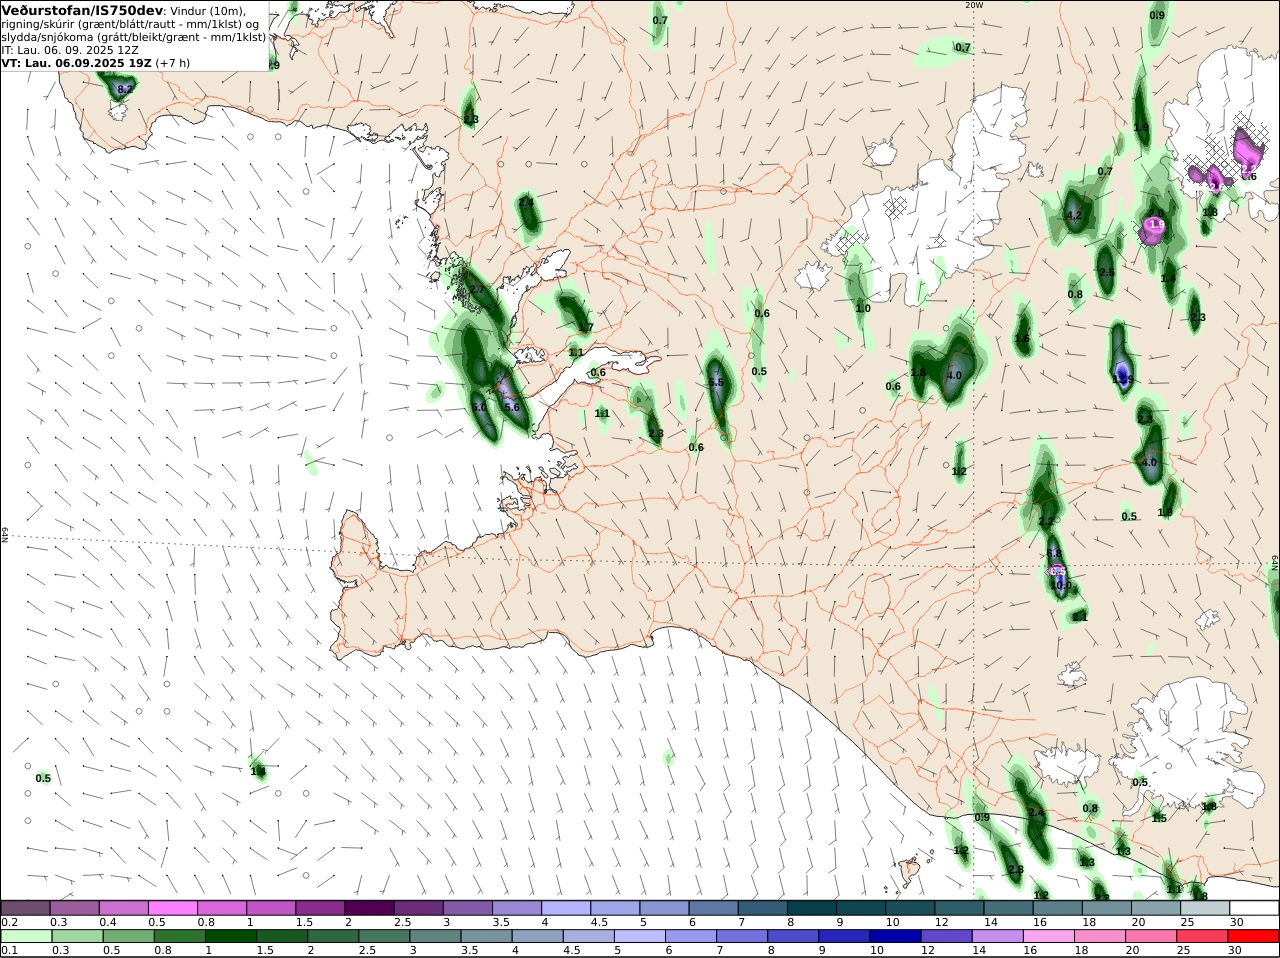This screenshot has height=958, width=1280.
Task: Select white snow legend swatch labeled 30
Action: coord(1254,907)
